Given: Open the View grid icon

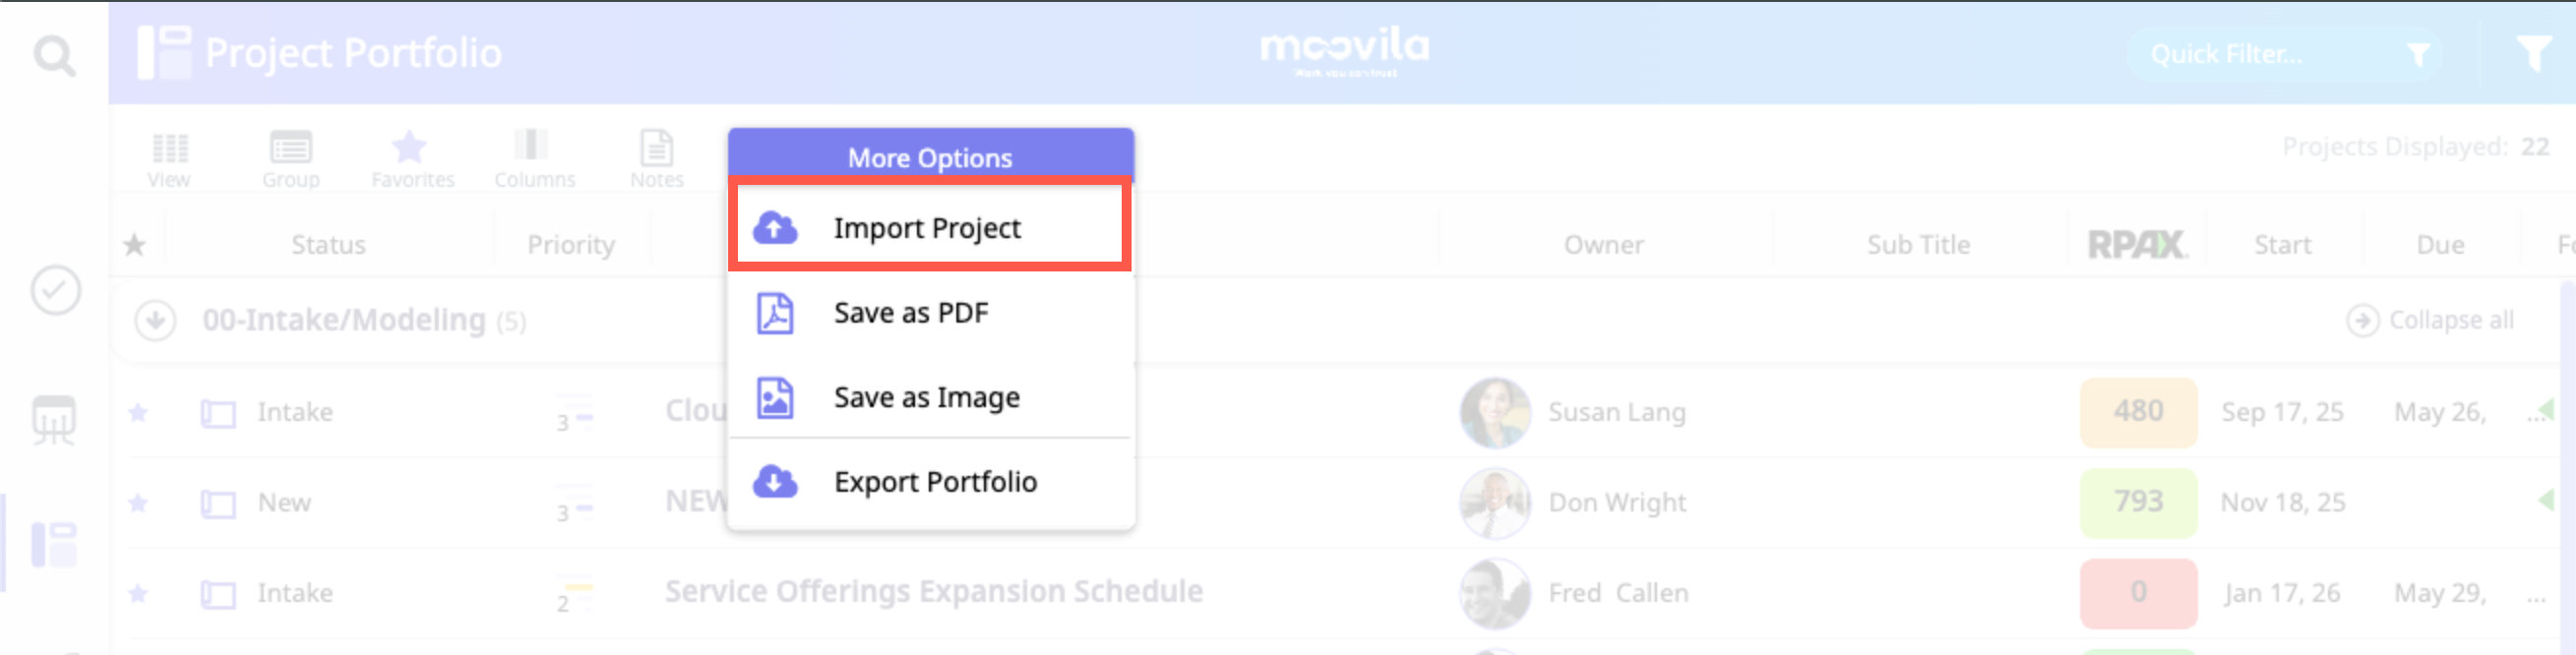Looking at the screenshot, I should [x=169, y=158].
